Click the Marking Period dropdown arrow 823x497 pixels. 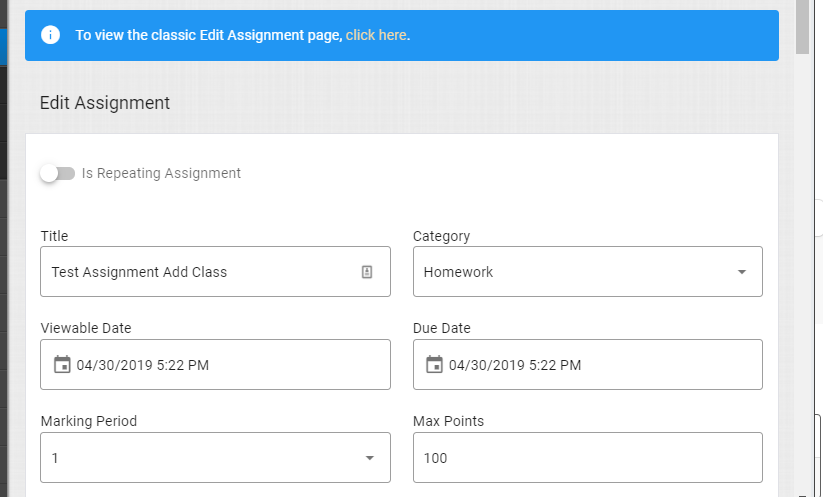click(x=370, y=458)
